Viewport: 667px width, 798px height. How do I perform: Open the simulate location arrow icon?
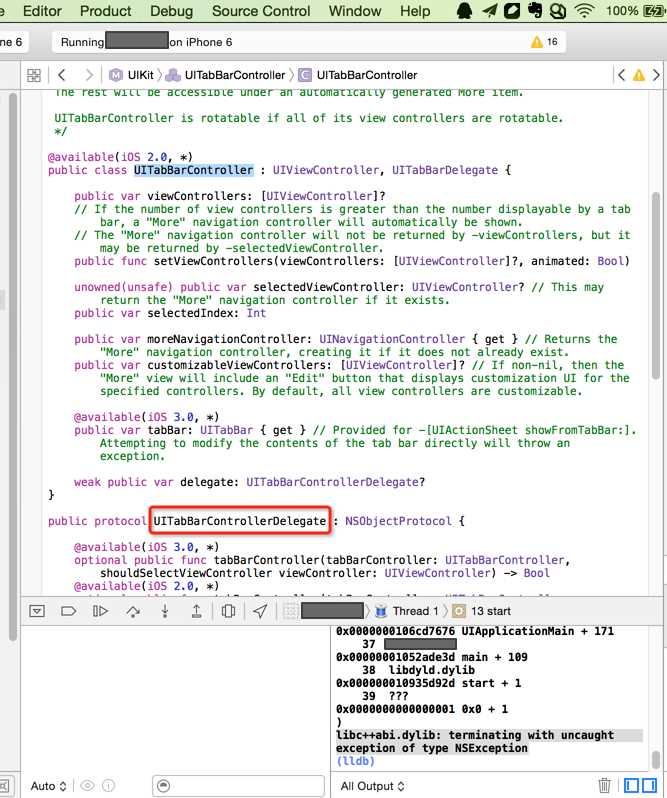click(260, 611)
